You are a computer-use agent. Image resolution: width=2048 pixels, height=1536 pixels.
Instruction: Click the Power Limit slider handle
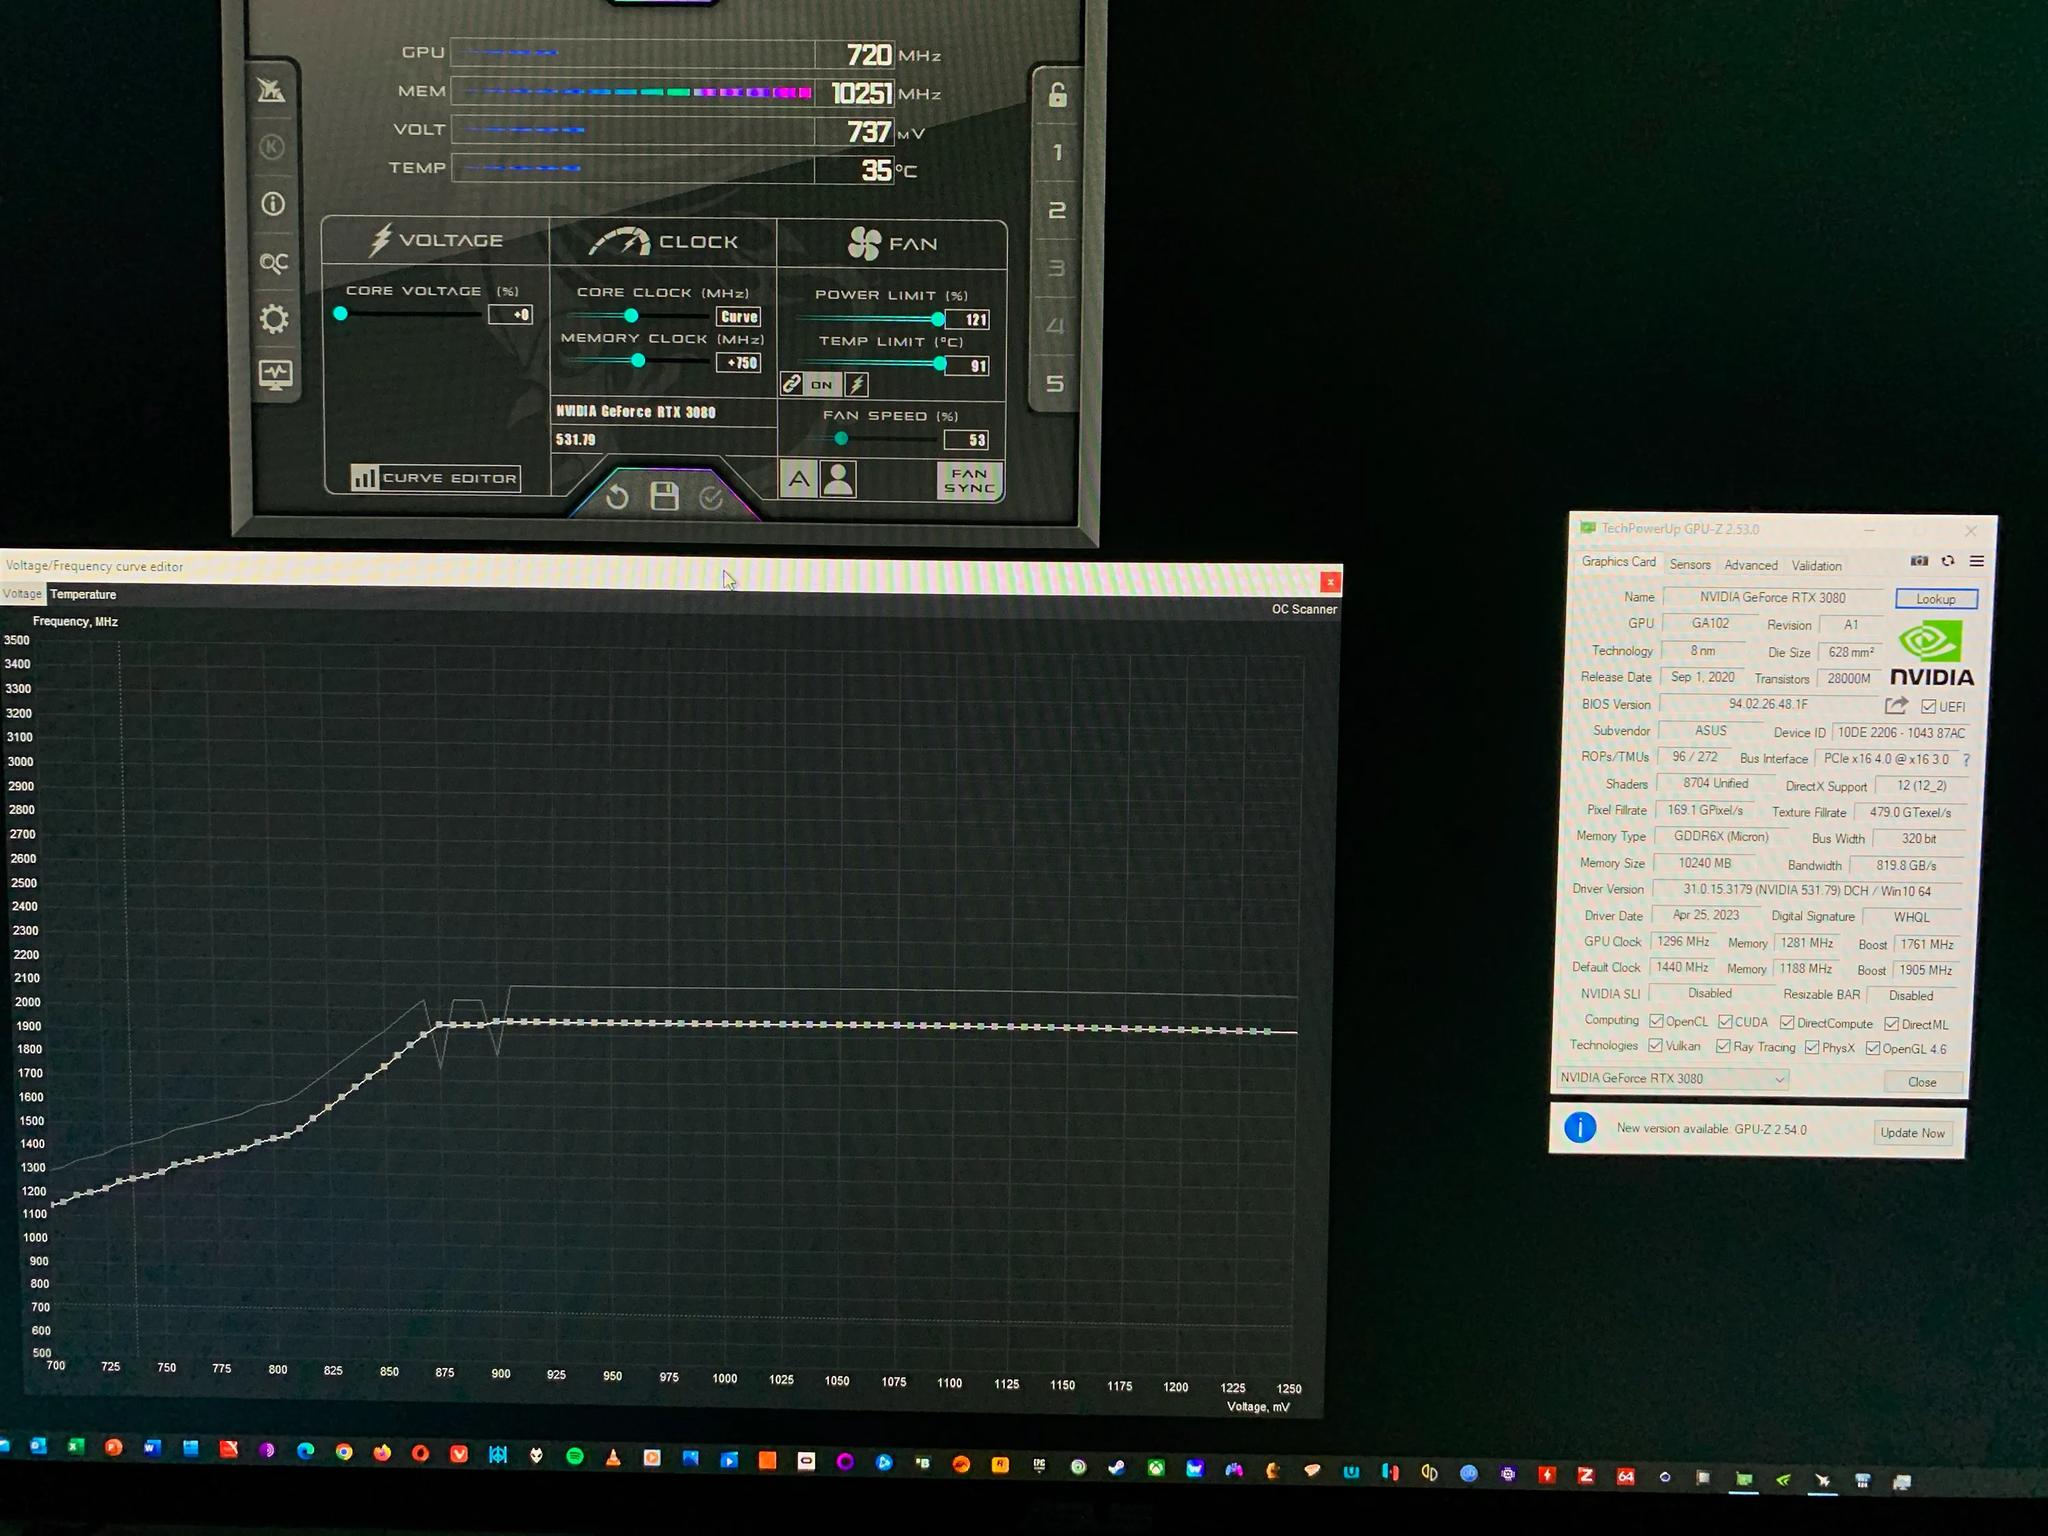[x=938, y=319]
